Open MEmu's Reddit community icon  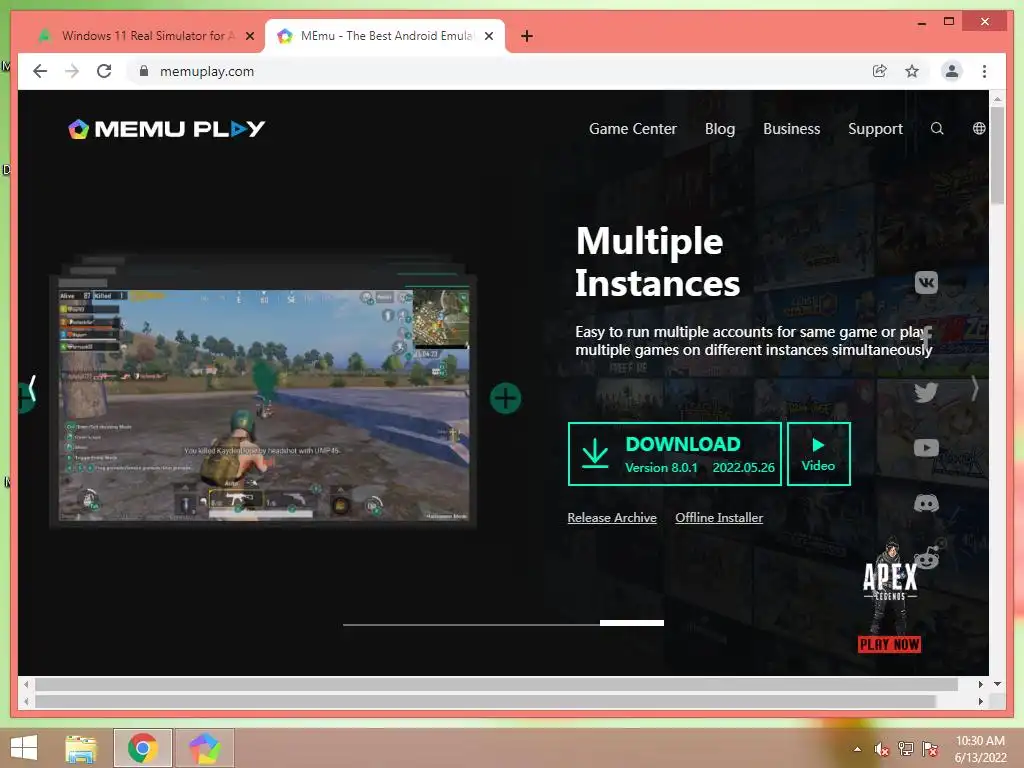coord(927,556)
